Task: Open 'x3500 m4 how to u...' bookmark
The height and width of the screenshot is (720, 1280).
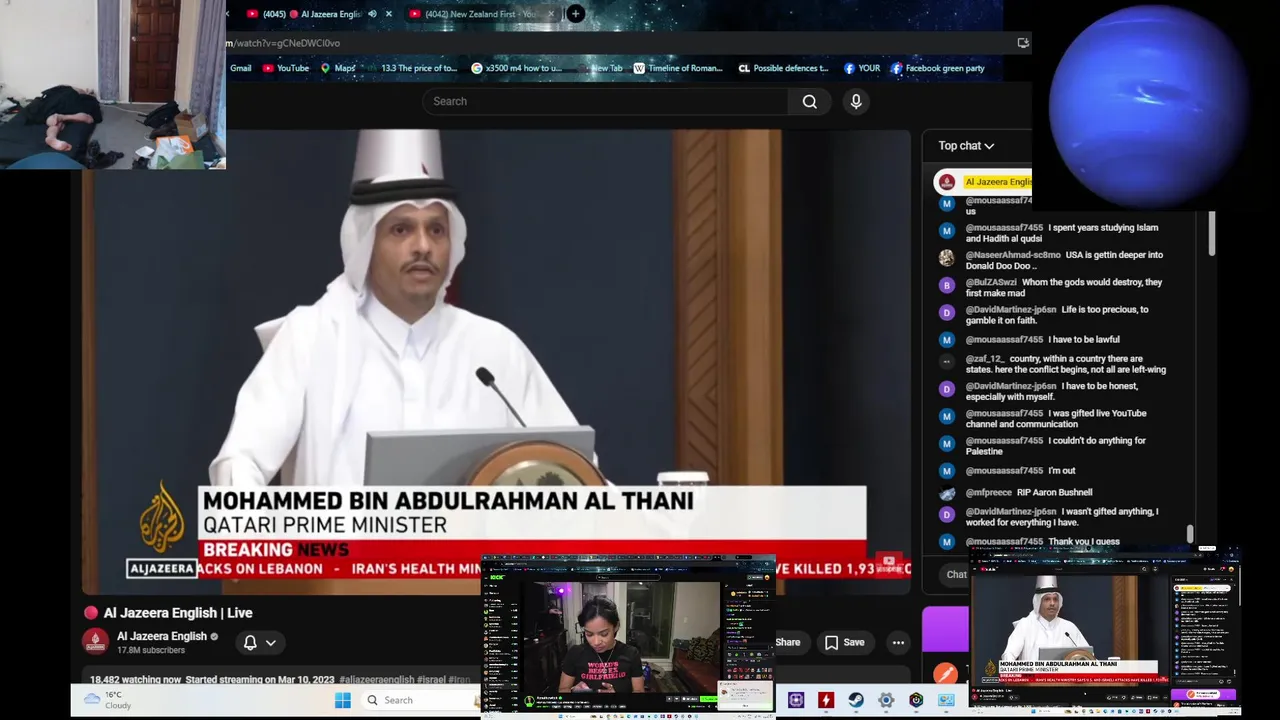Action: (x=517, y=68)
